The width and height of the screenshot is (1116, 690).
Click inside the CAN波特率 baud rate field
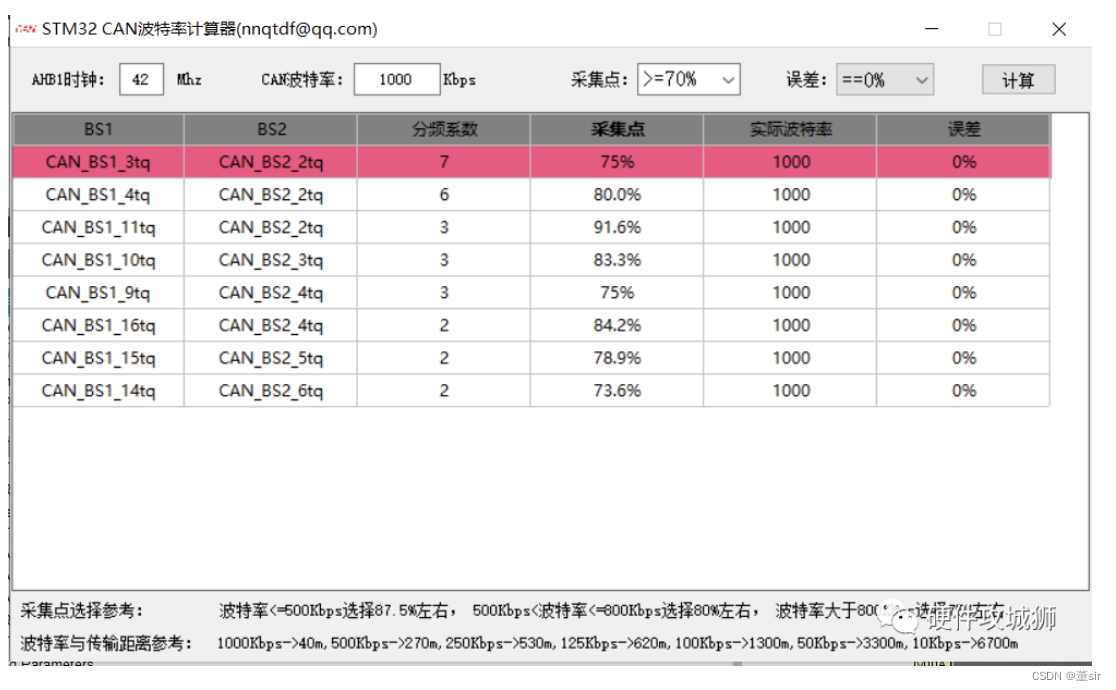click(x=395, y=78)
